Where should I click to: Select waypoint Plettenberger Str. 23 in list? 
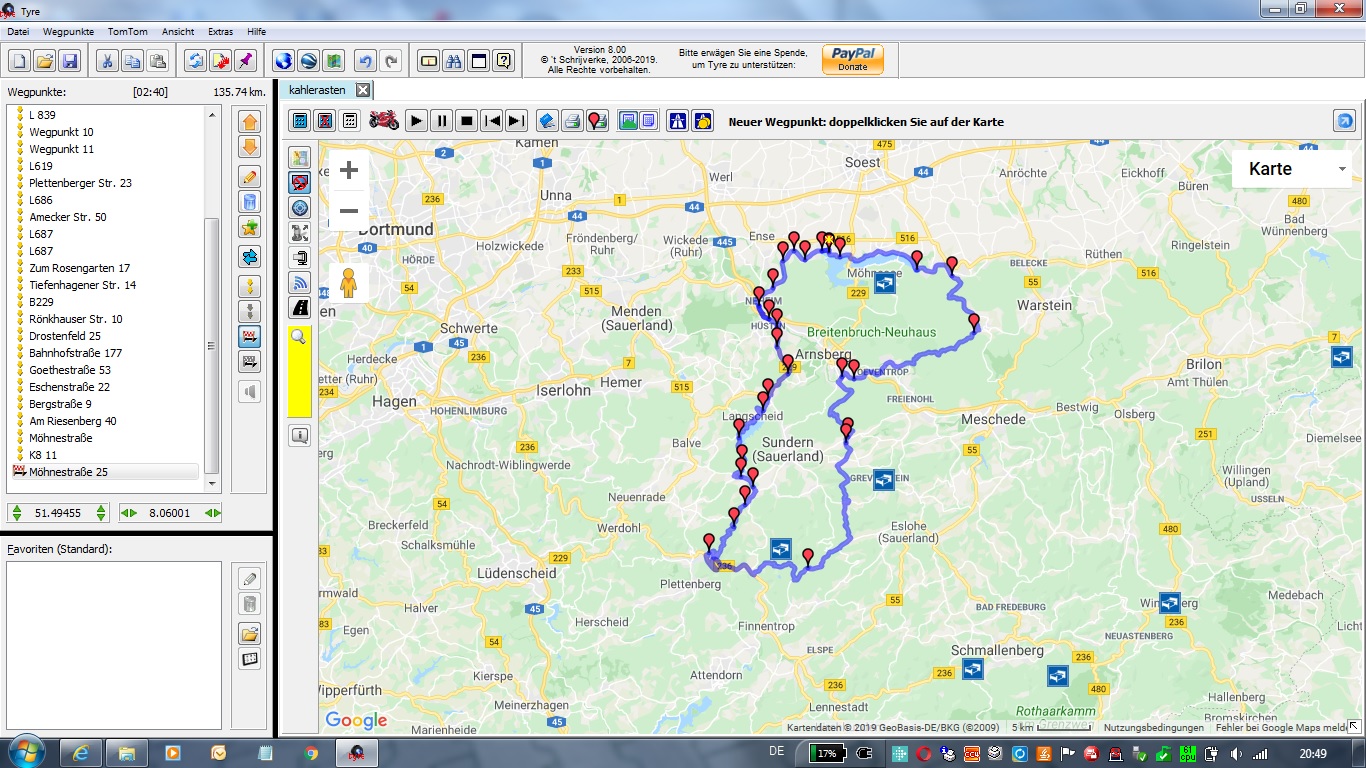[80, 183]
